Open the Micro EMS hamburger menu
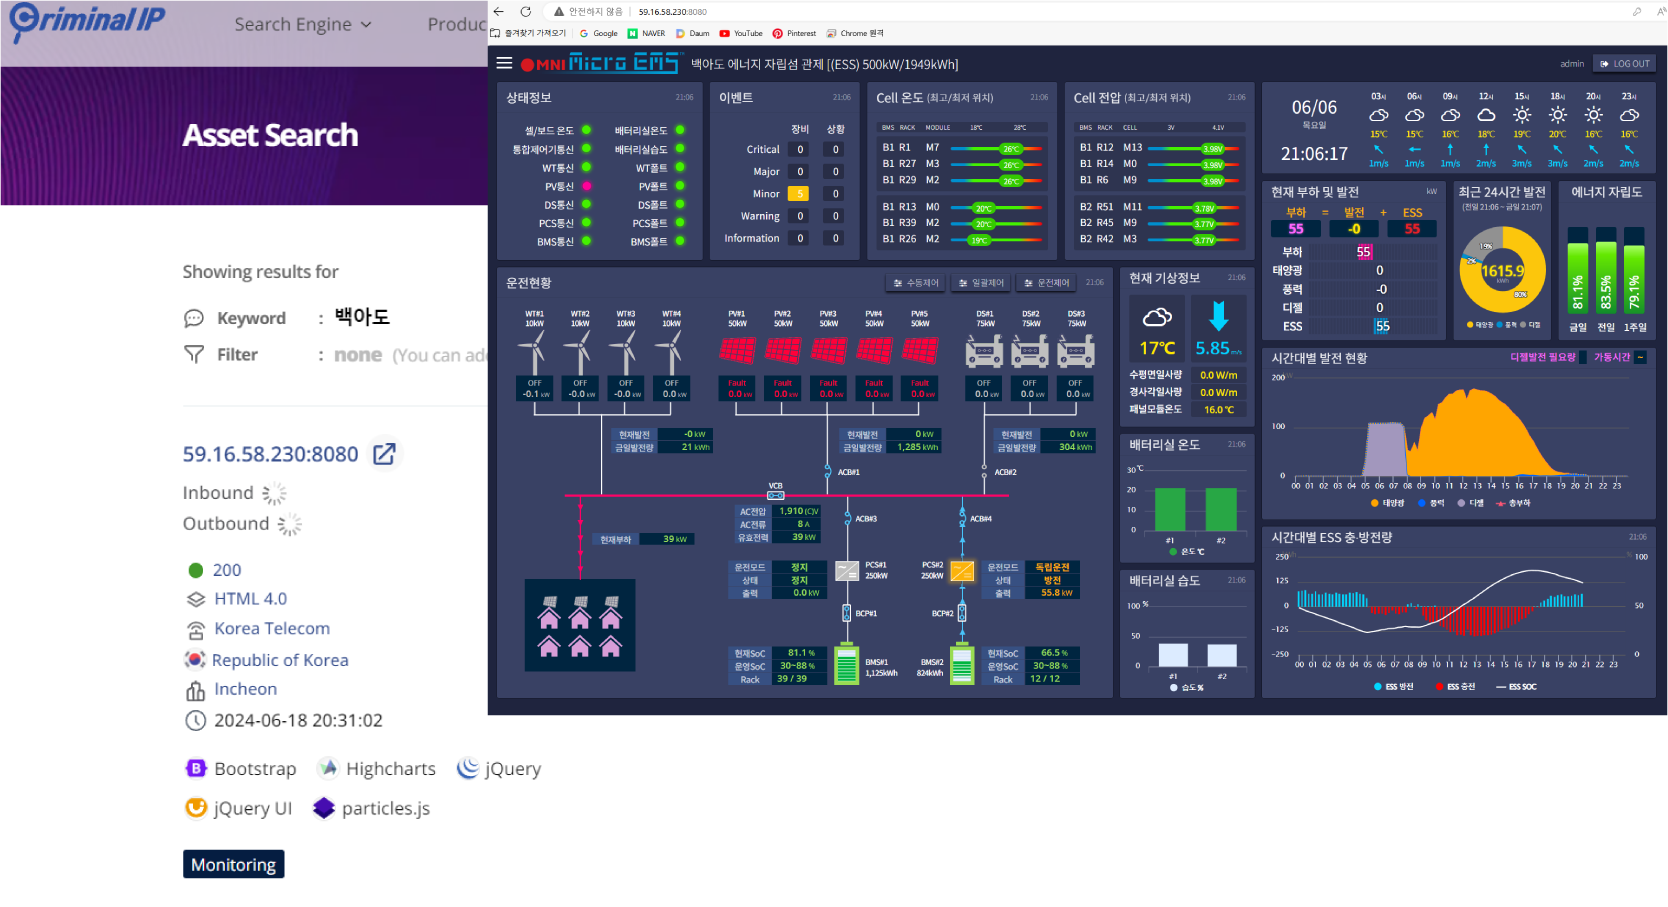The width and height of the screenshot is (1668, 907). [504, 63]
